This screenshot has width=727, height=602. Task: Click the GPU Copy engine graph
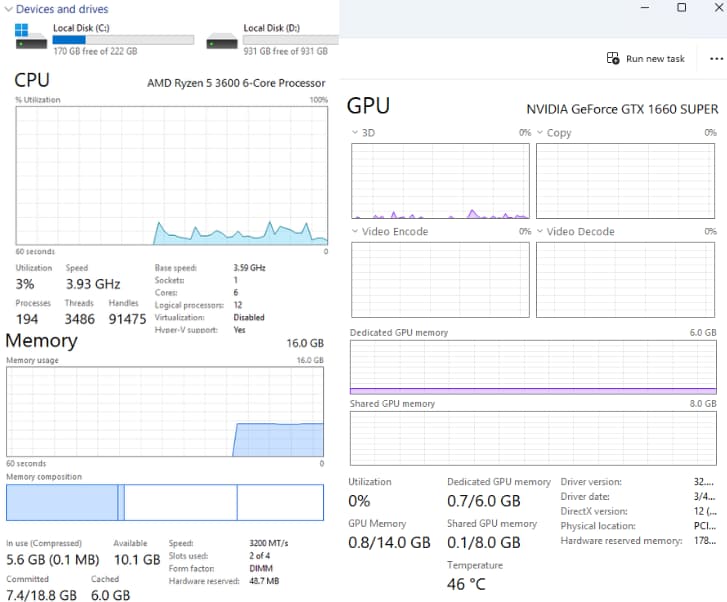click(625, 181)
